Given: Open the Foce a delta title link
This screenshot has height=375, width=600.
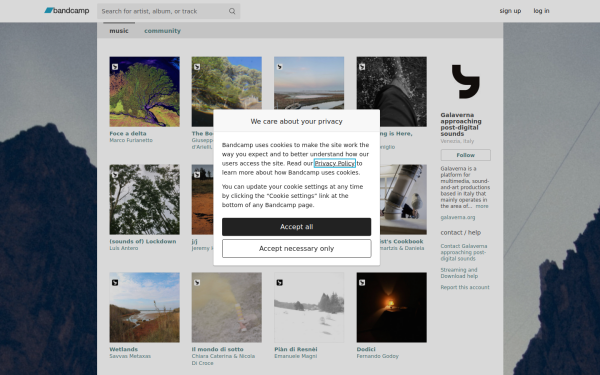Looking at the screenshot, I should pyautogui.click(x=128, y=133).
